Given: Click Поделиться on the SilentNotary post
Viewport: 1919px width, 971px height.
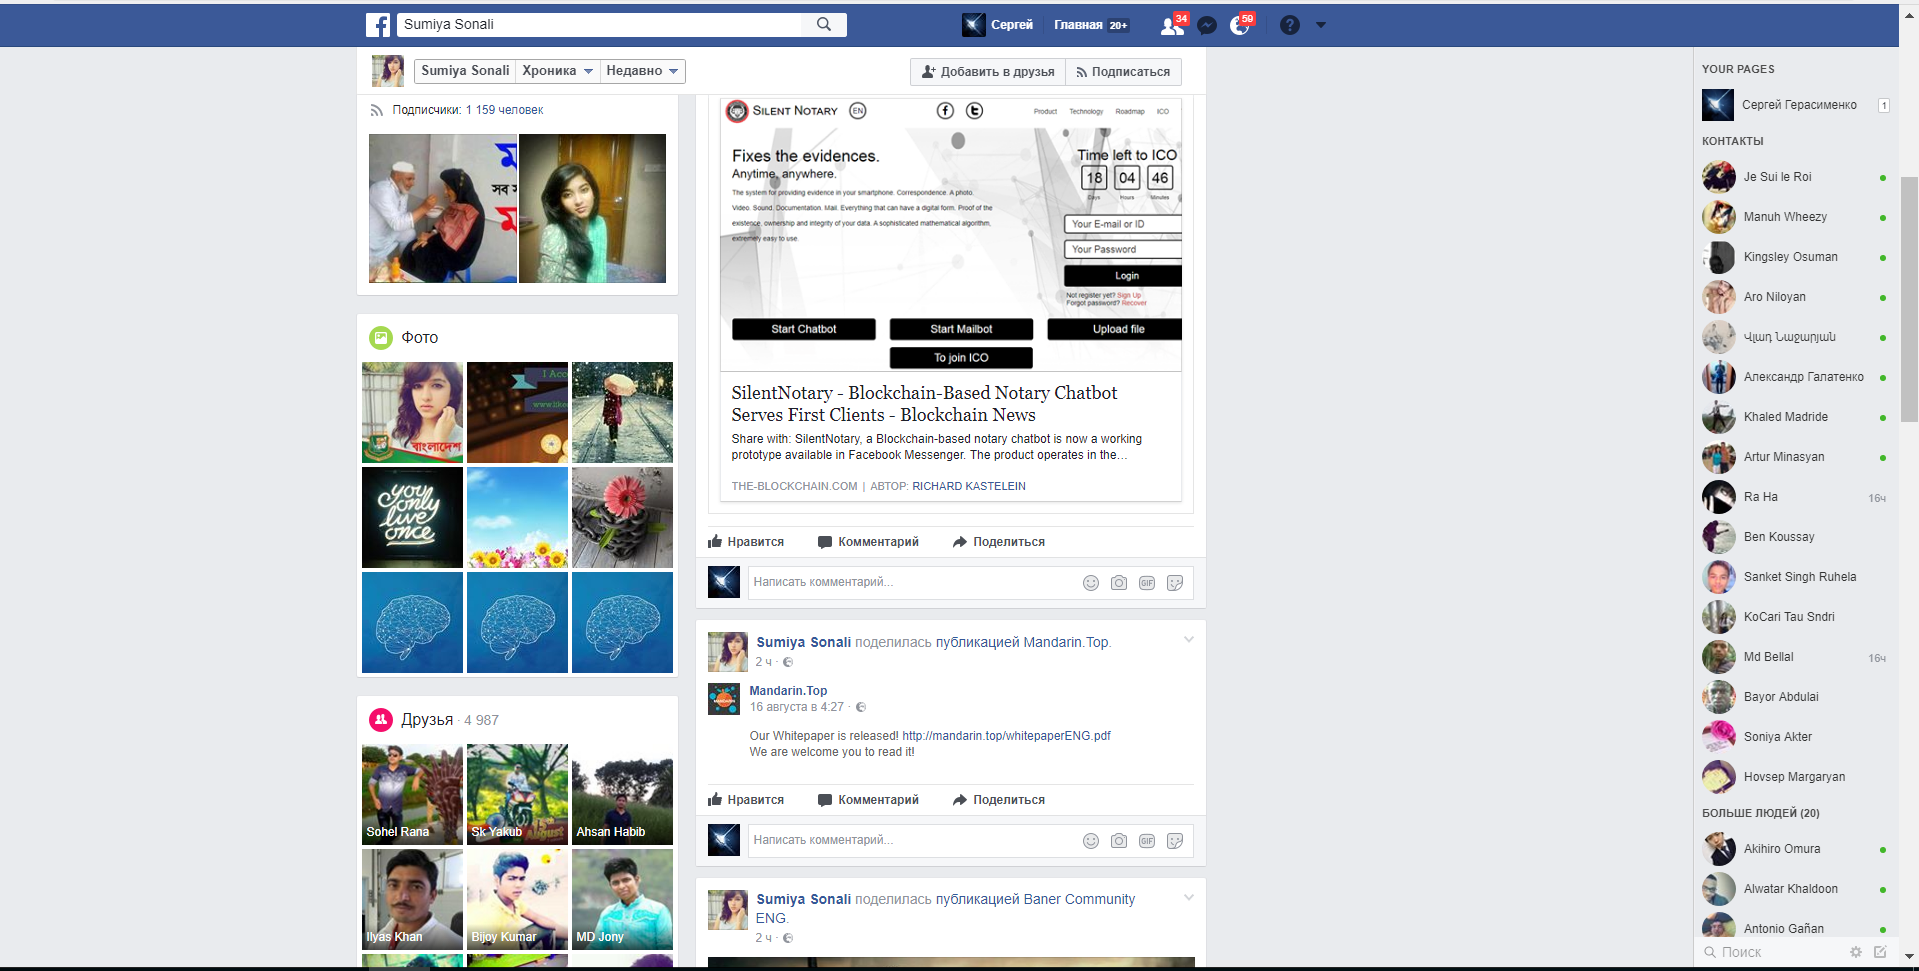Looking at the screenshot, I should [998, 542].
